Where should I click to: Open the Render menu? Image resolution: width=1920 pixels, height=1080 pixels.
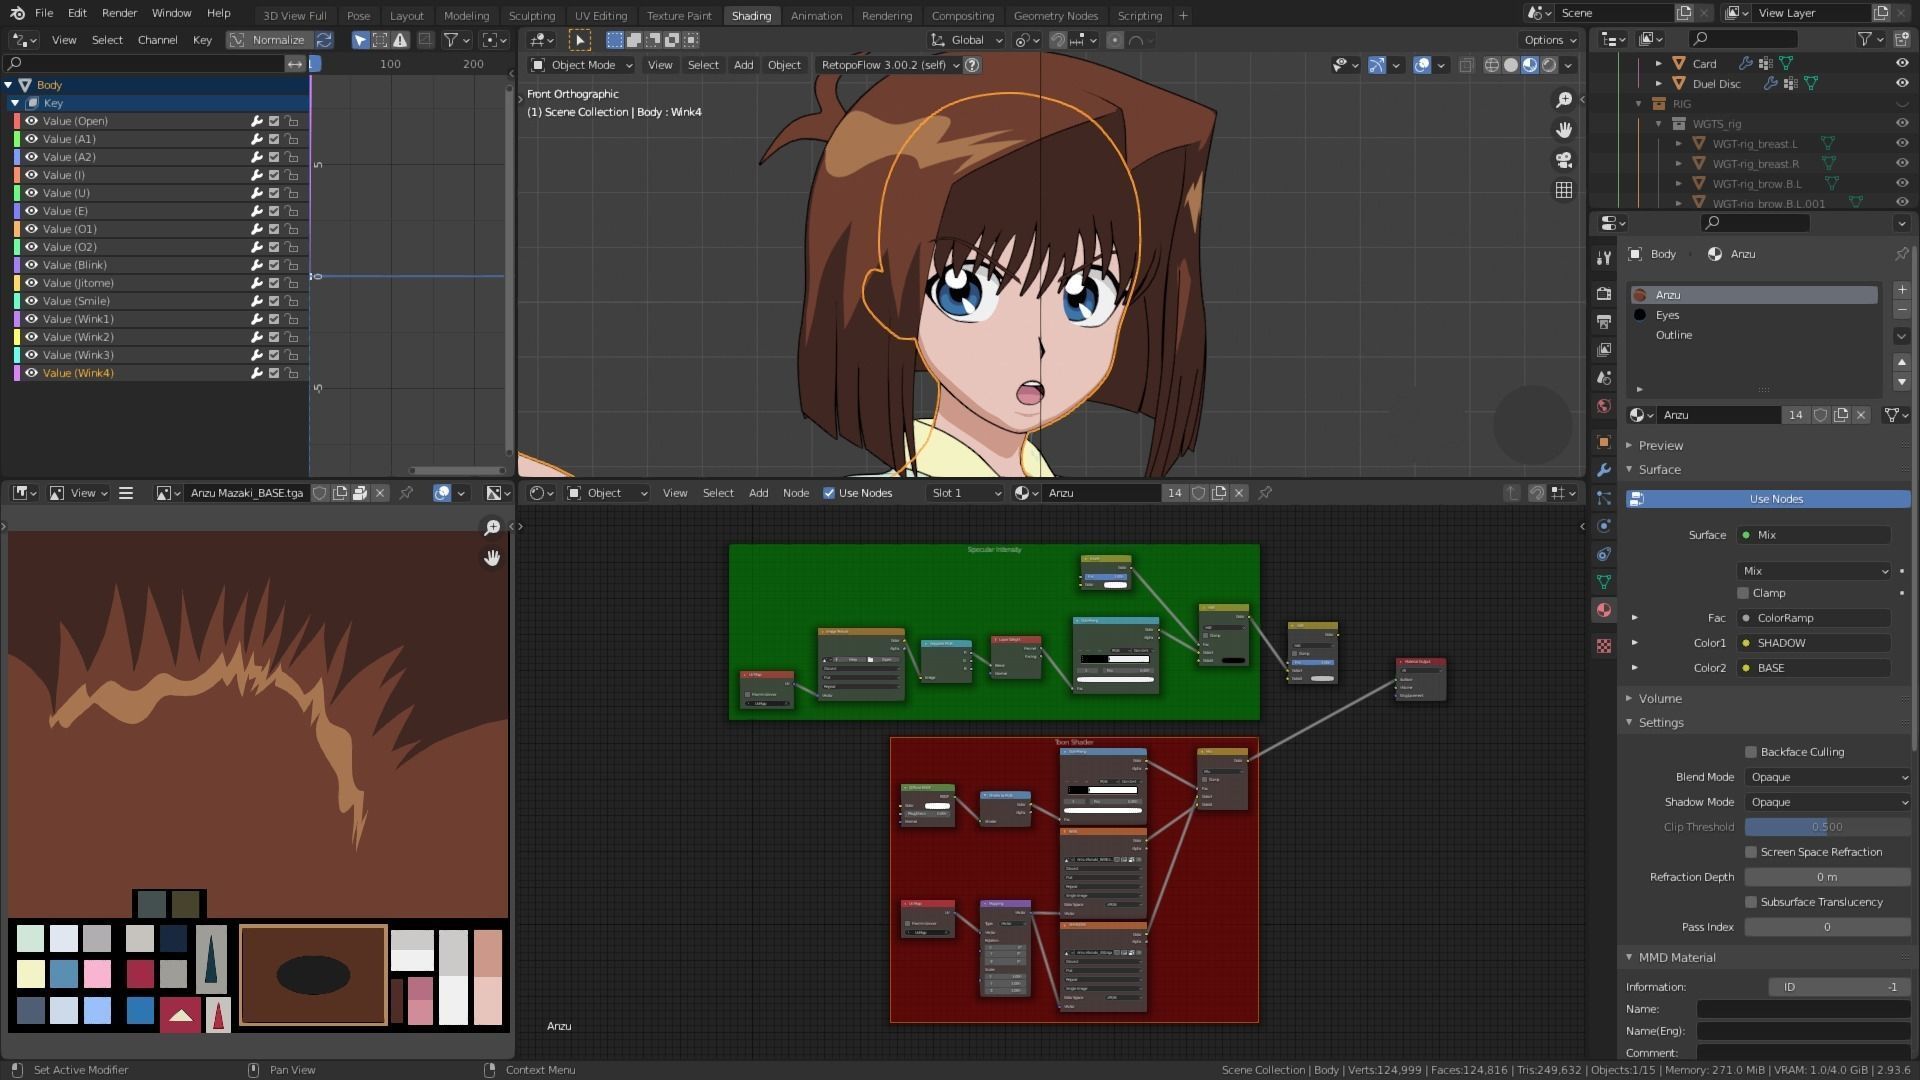(119, 13)
